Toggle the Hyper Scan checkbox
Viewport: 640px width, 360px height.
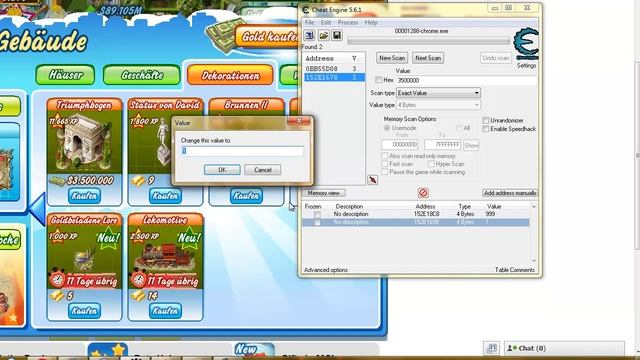(431, 164)
